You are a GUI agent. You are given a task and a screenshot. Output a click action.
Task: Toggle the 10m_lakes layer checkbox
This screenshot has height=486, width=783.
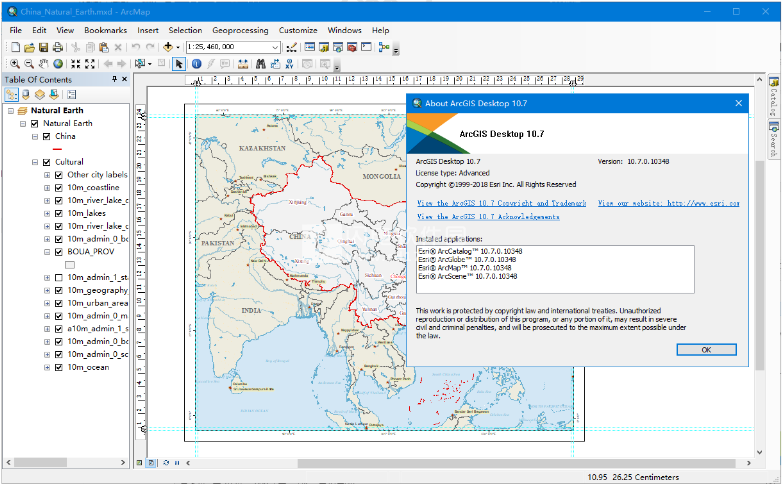click(58, 214)
